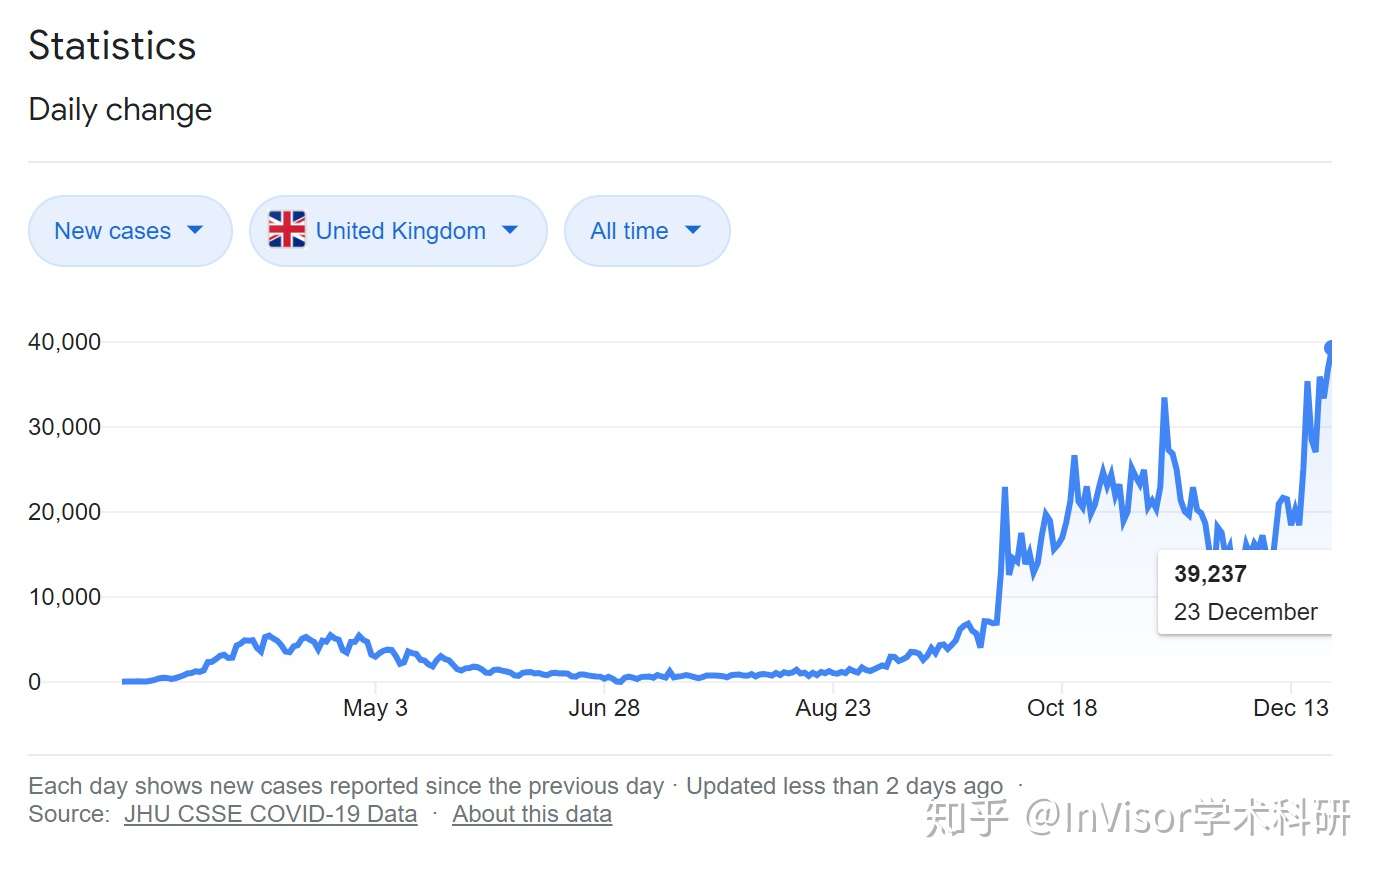Click the Jun 28 date axis label
The height and width of the screenshot is (873, 1386).
pyautogui.click(x=604, y=708)
